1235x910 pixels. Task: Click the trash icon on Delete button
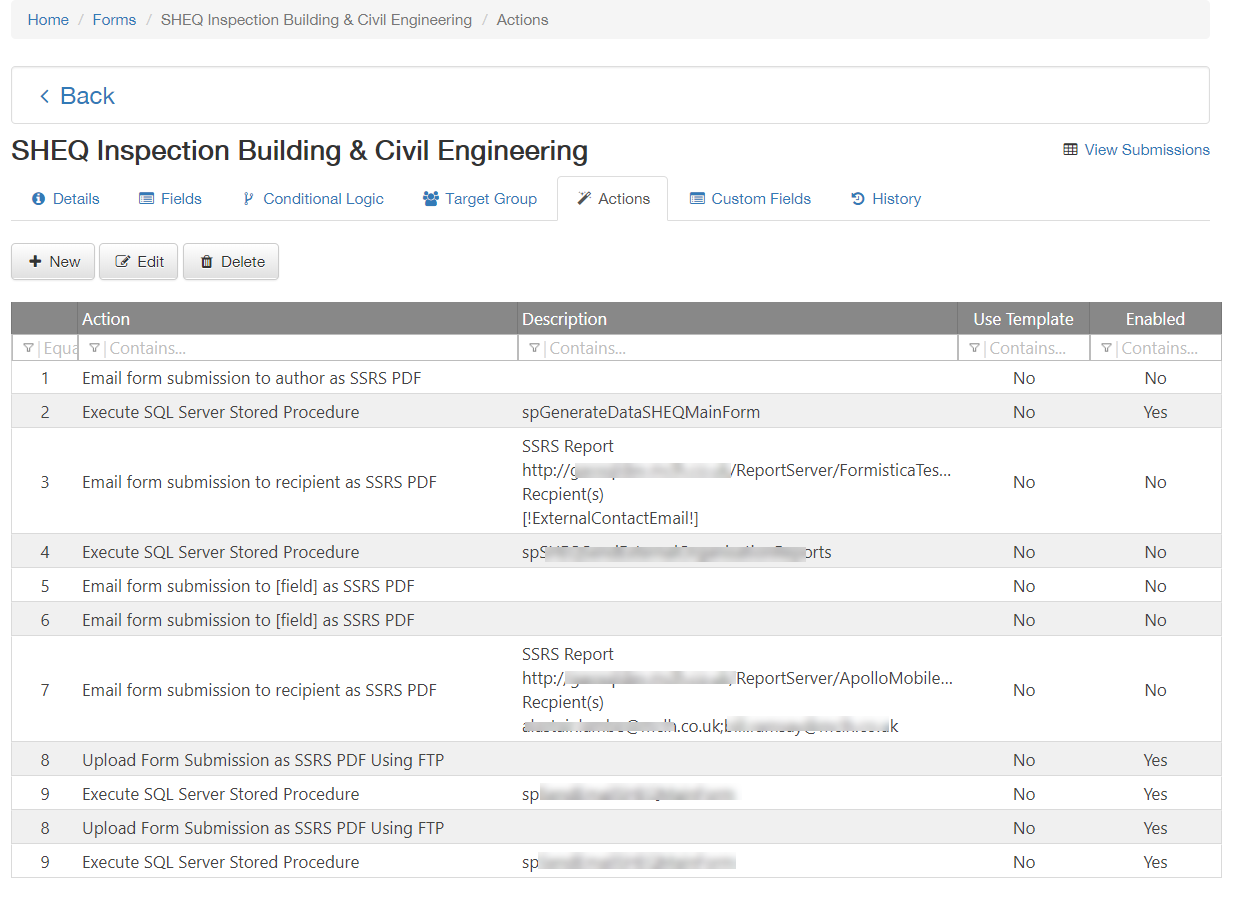click(x=207, y=262)
